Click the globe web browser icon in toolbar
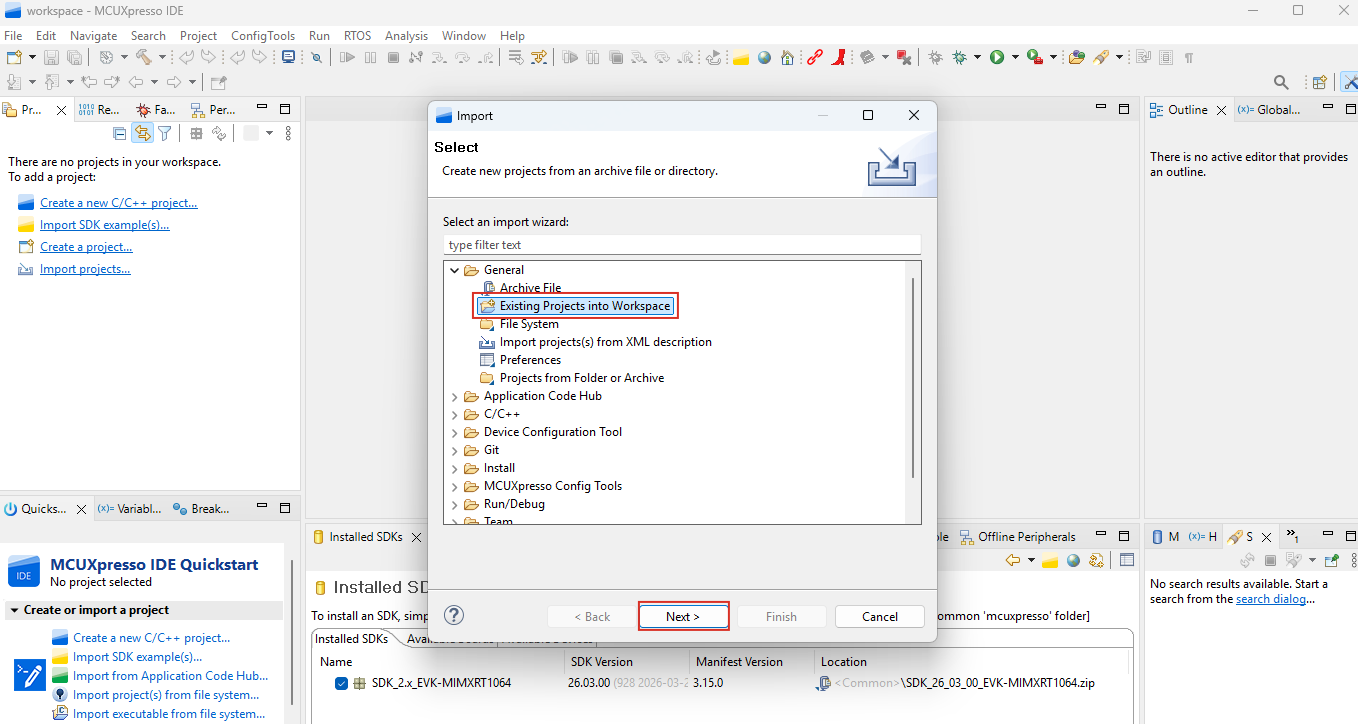 764,57
